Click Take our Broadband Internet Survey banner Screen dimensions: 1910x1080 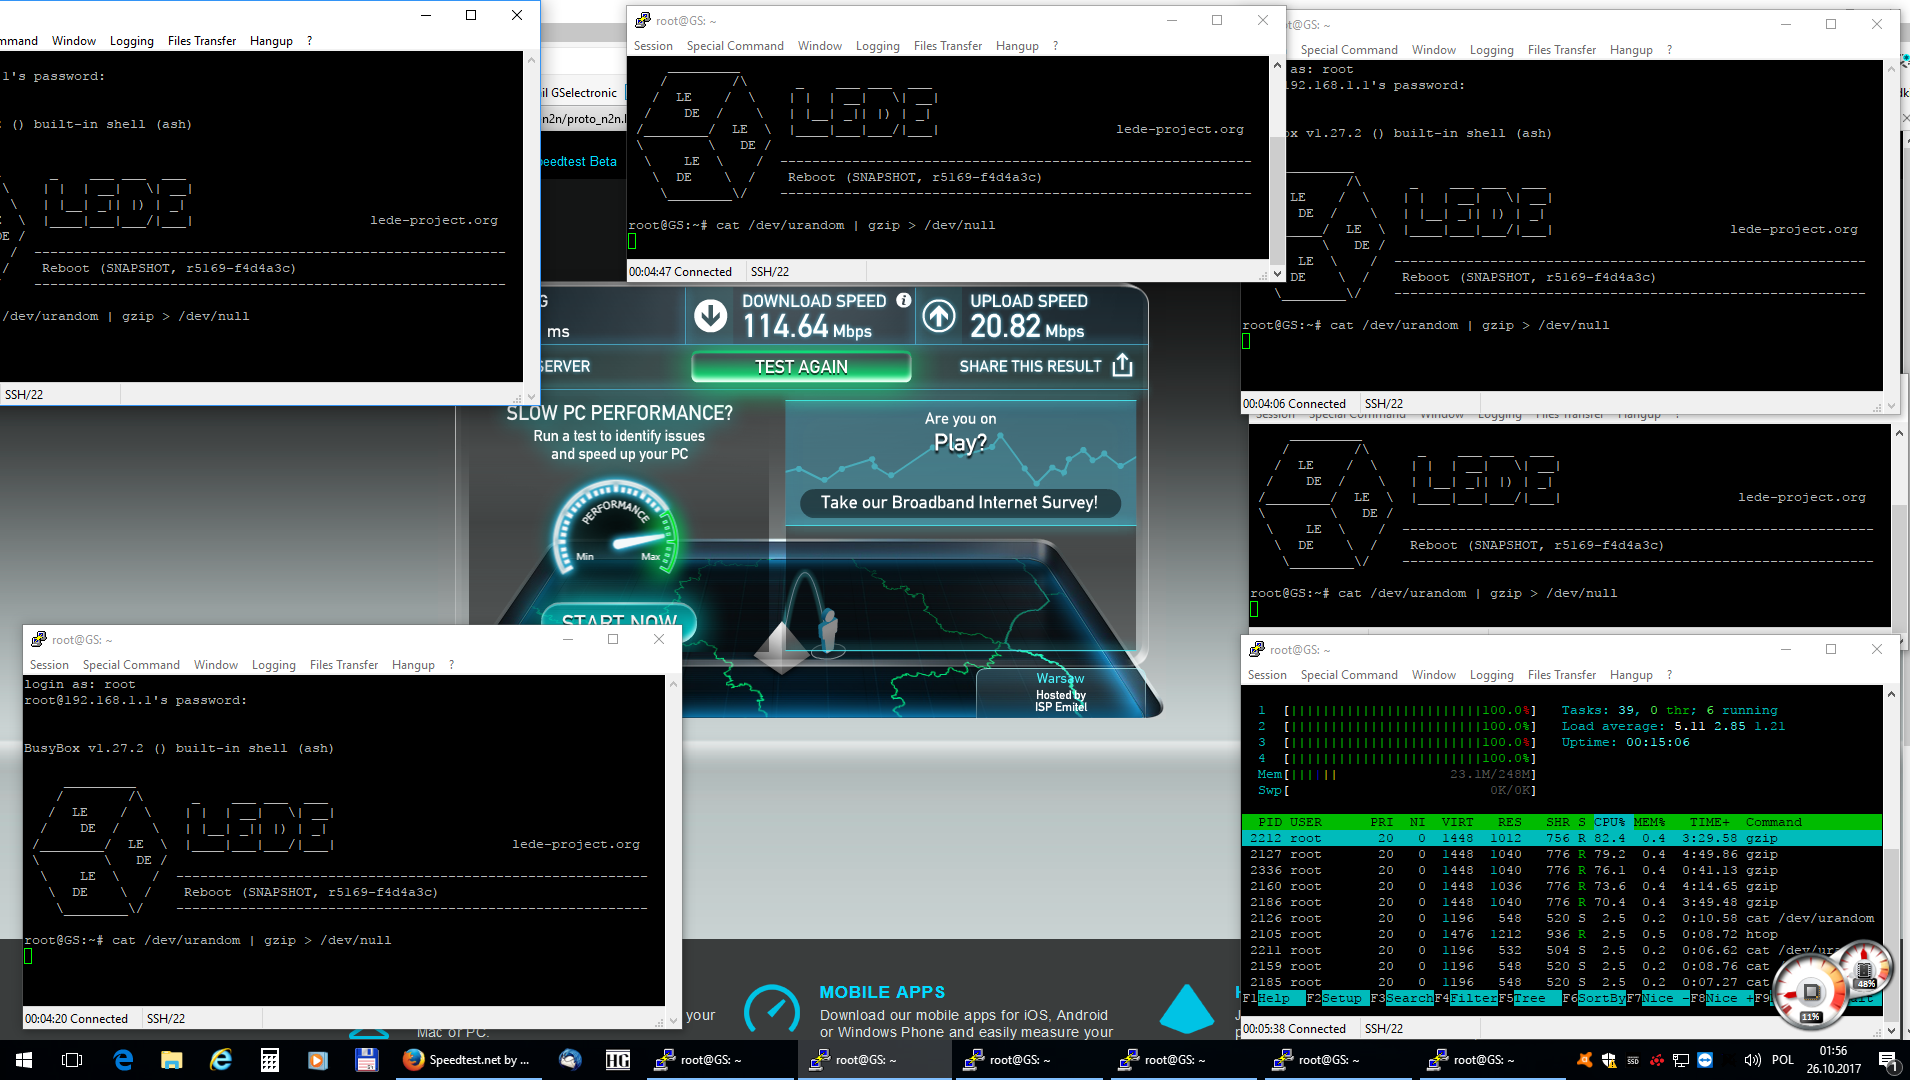pyautogui.click(x=959, y=503)
